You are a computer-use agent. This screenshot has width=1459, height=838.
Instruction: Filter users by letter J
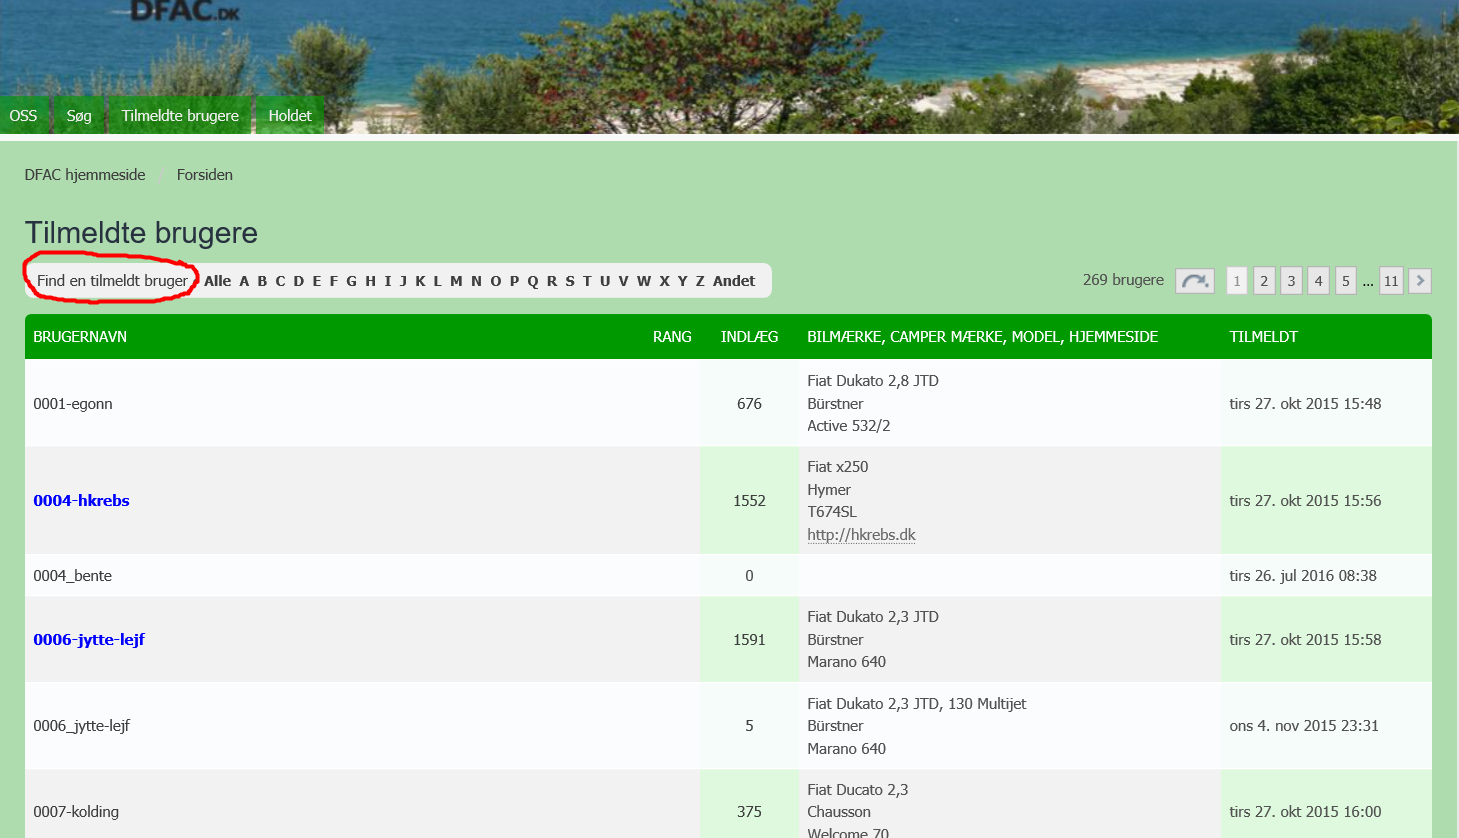click(403, 281)
